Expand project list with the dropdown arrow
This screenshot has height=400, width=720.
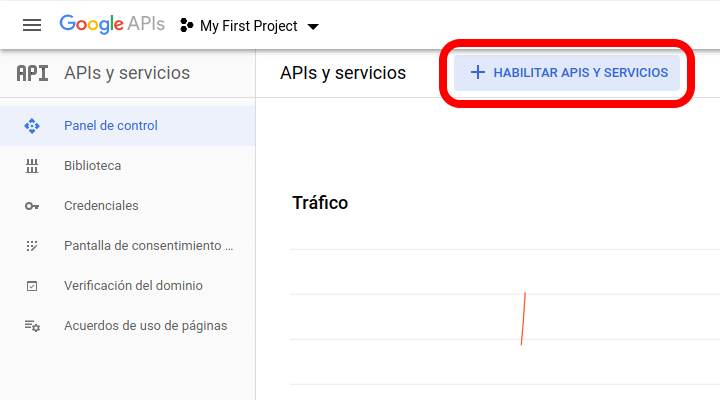[313, 27]
